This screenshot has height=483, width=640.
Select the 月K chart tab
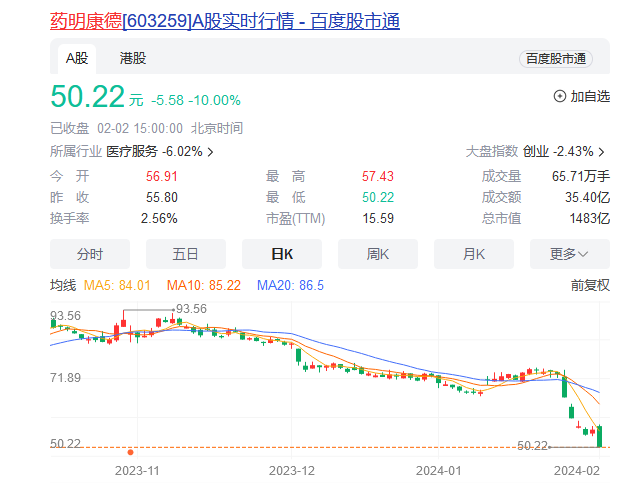tap(473, 254)
